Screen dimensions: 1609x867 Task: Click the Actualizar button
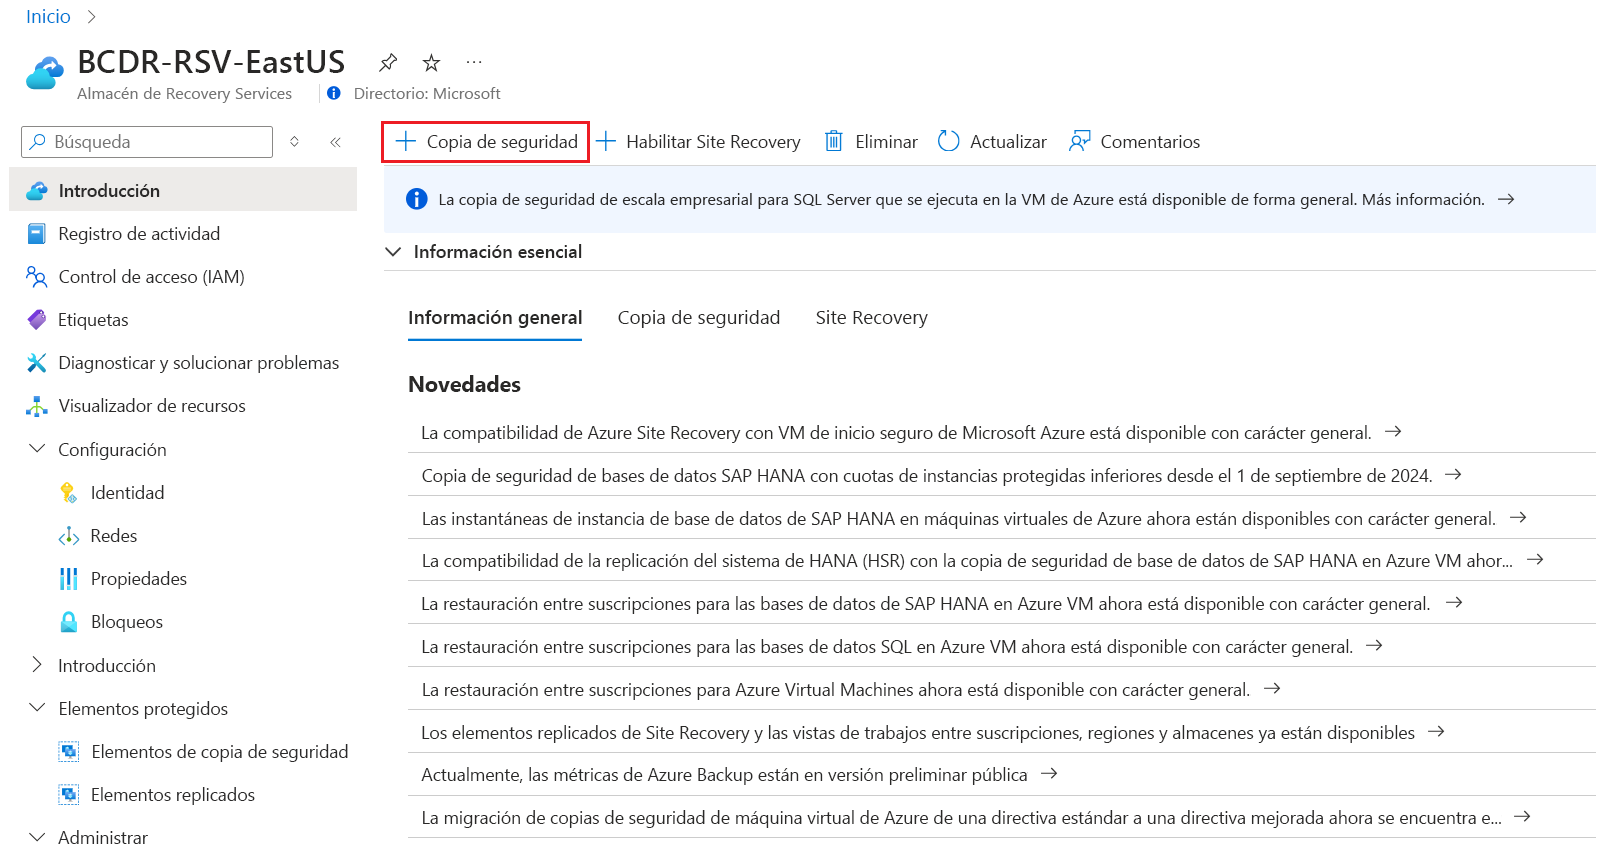pos(992,142)
